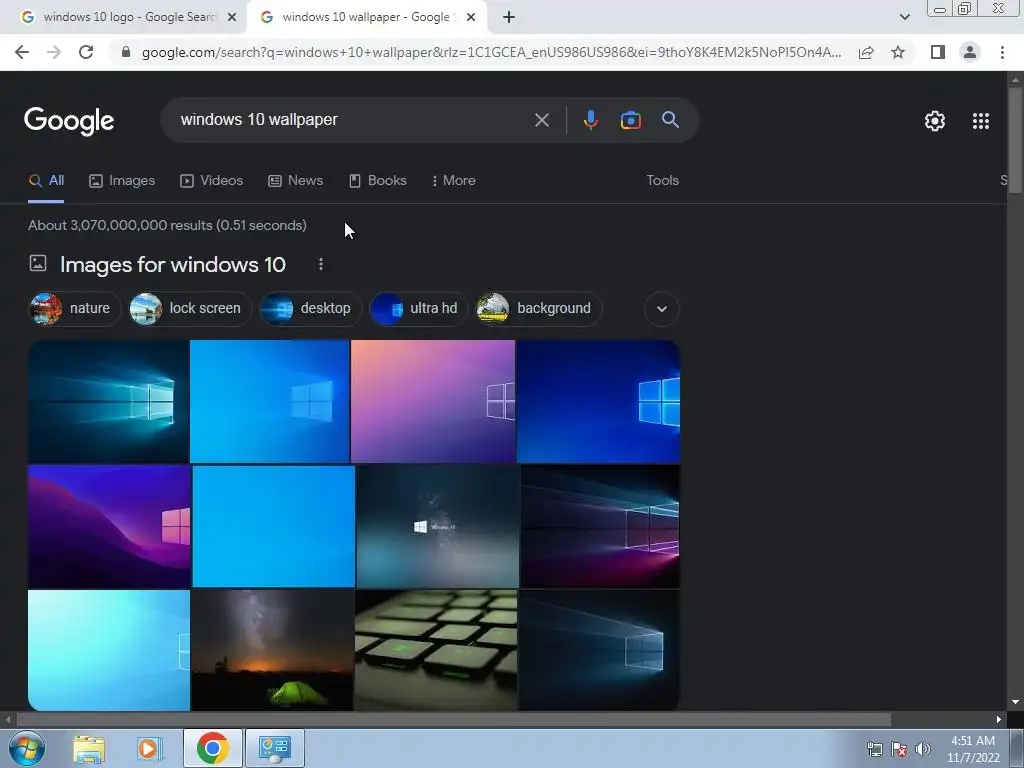
Task: Expand more image filter chips
Action: tap(662, 308)
